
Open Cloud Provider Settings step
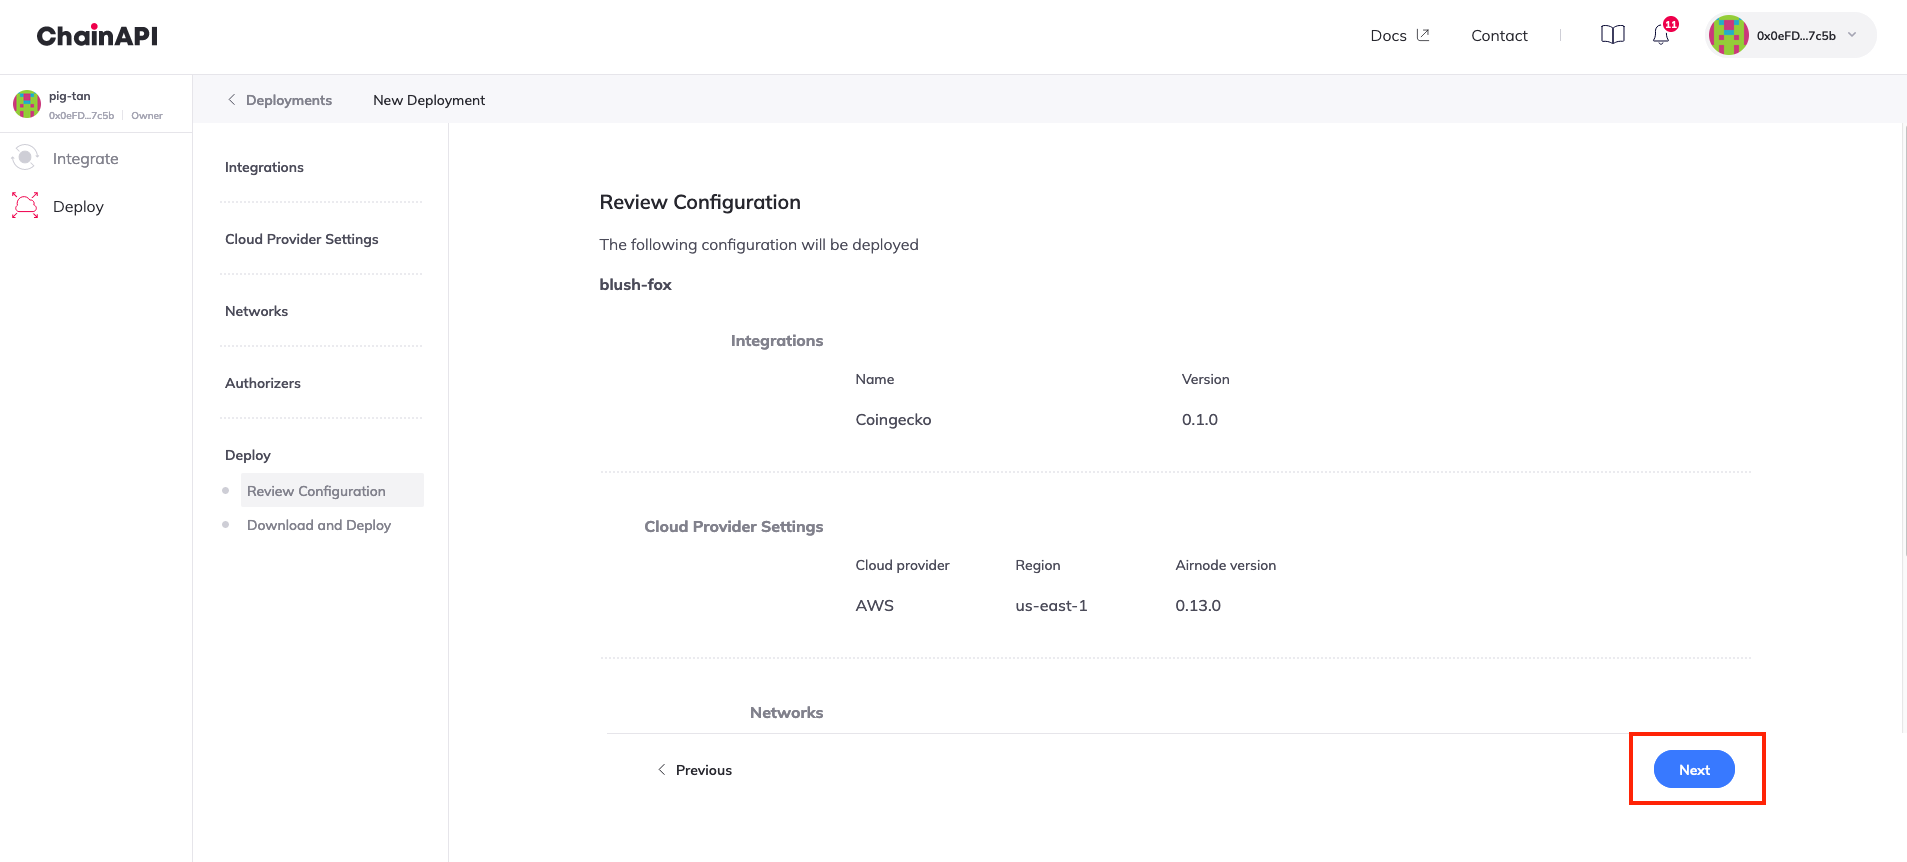point(301,239)
